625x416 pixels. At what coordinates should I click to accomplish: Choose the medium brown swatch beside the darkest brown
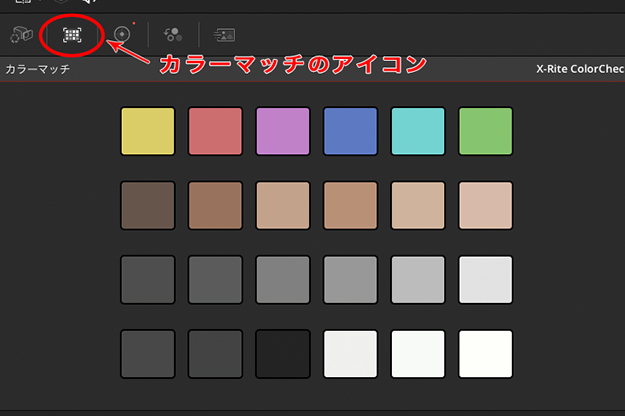215,205
